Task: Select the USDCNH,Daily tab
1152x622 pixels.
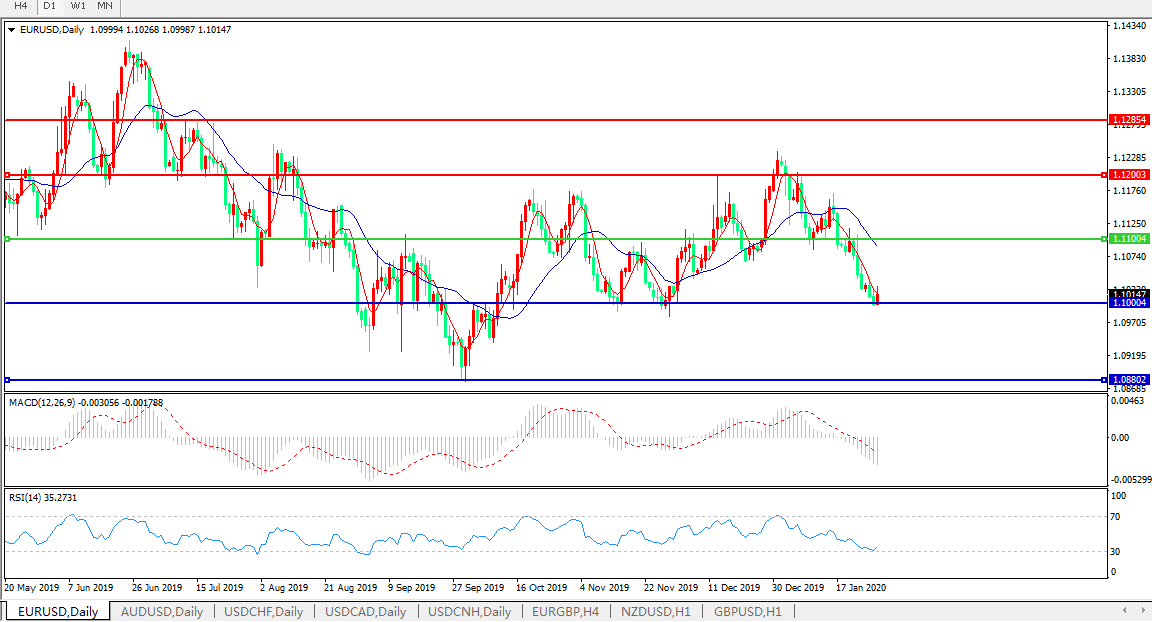Action: click(468, 611)
